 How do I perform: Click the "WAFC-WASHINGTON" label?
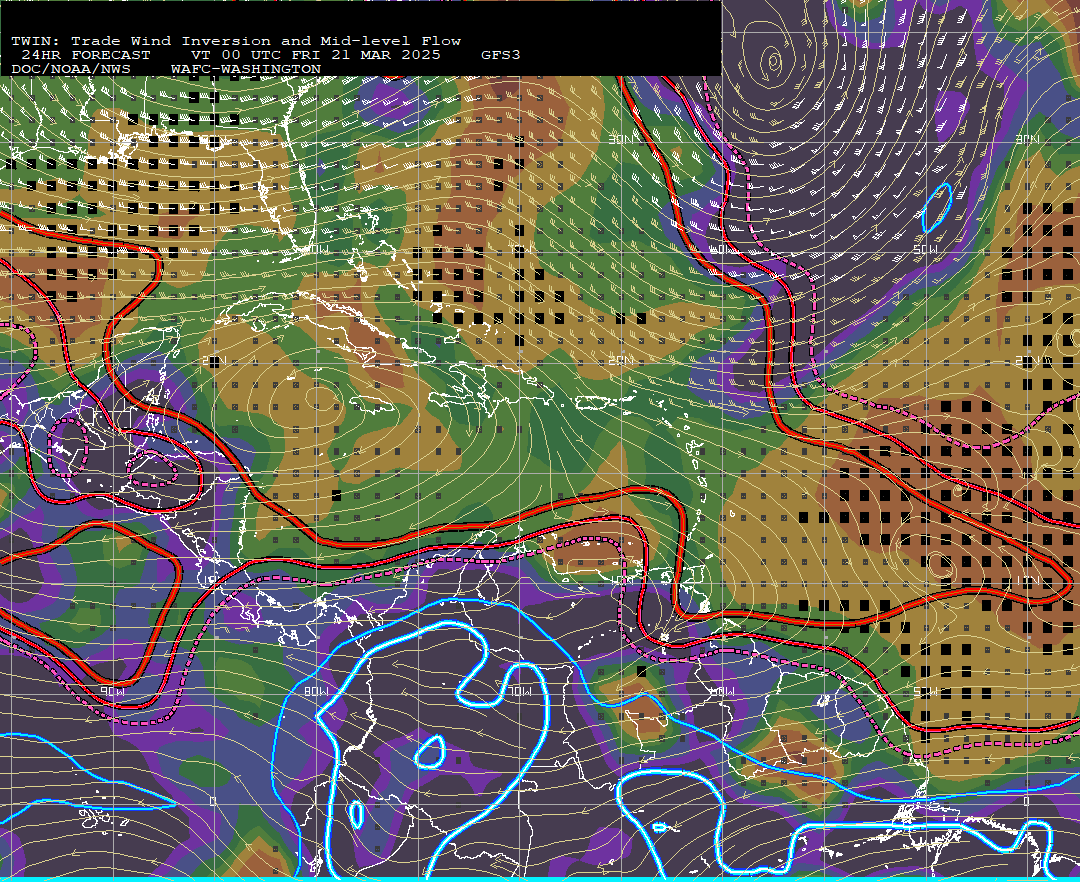pos(246,70)
